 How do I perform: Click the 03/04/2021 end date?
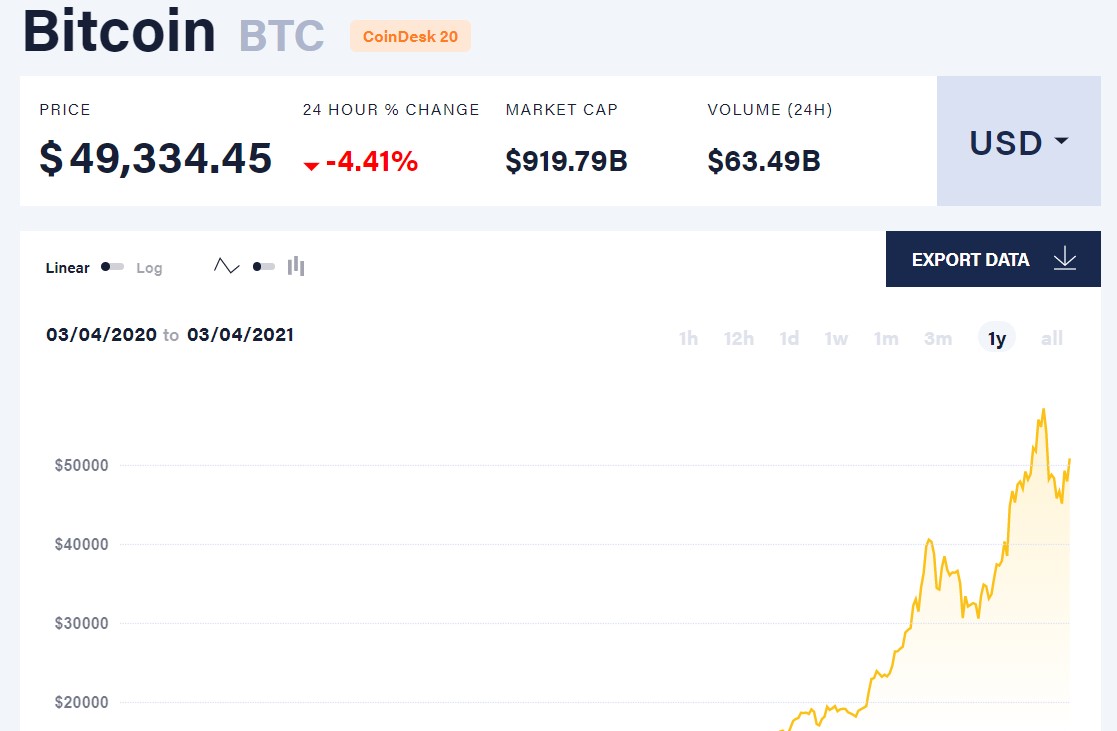pyautogui.click(x=240, y=335)
